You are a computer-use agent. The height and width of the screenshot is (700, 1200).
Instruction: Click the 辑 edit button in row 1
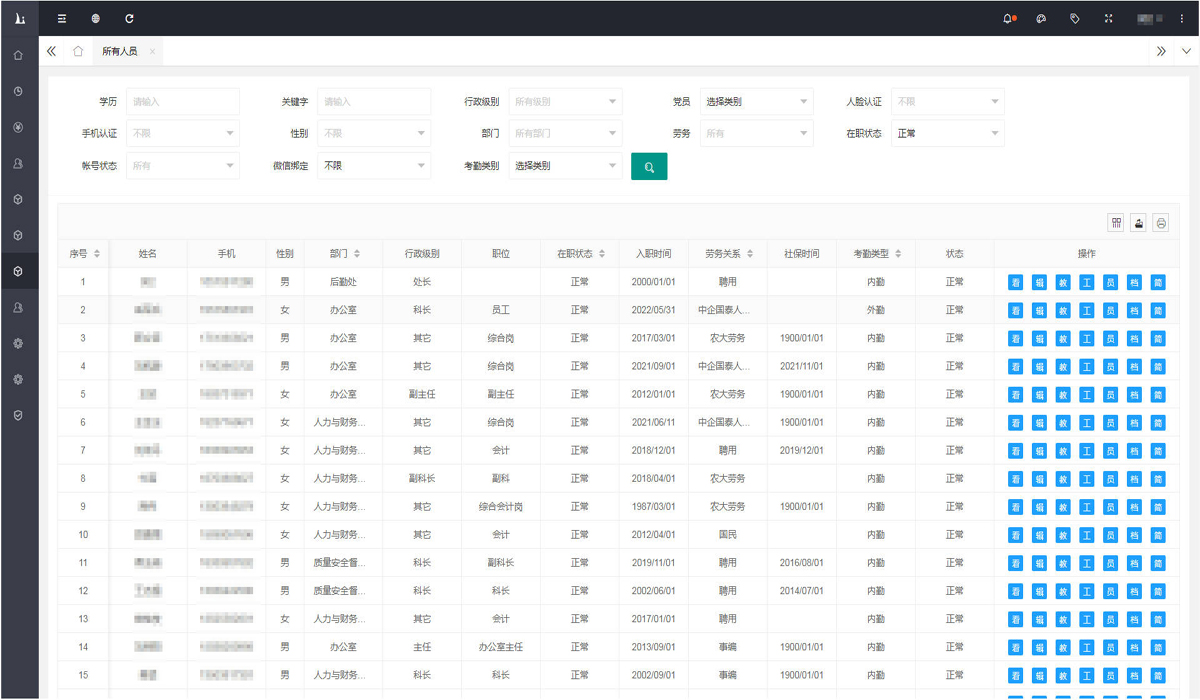pos(1039,283)
